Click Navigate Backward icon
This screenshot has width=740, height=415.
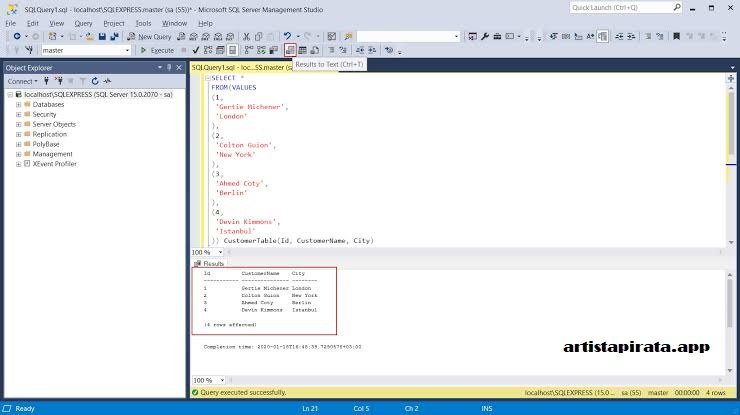click(x=17, y=36)
